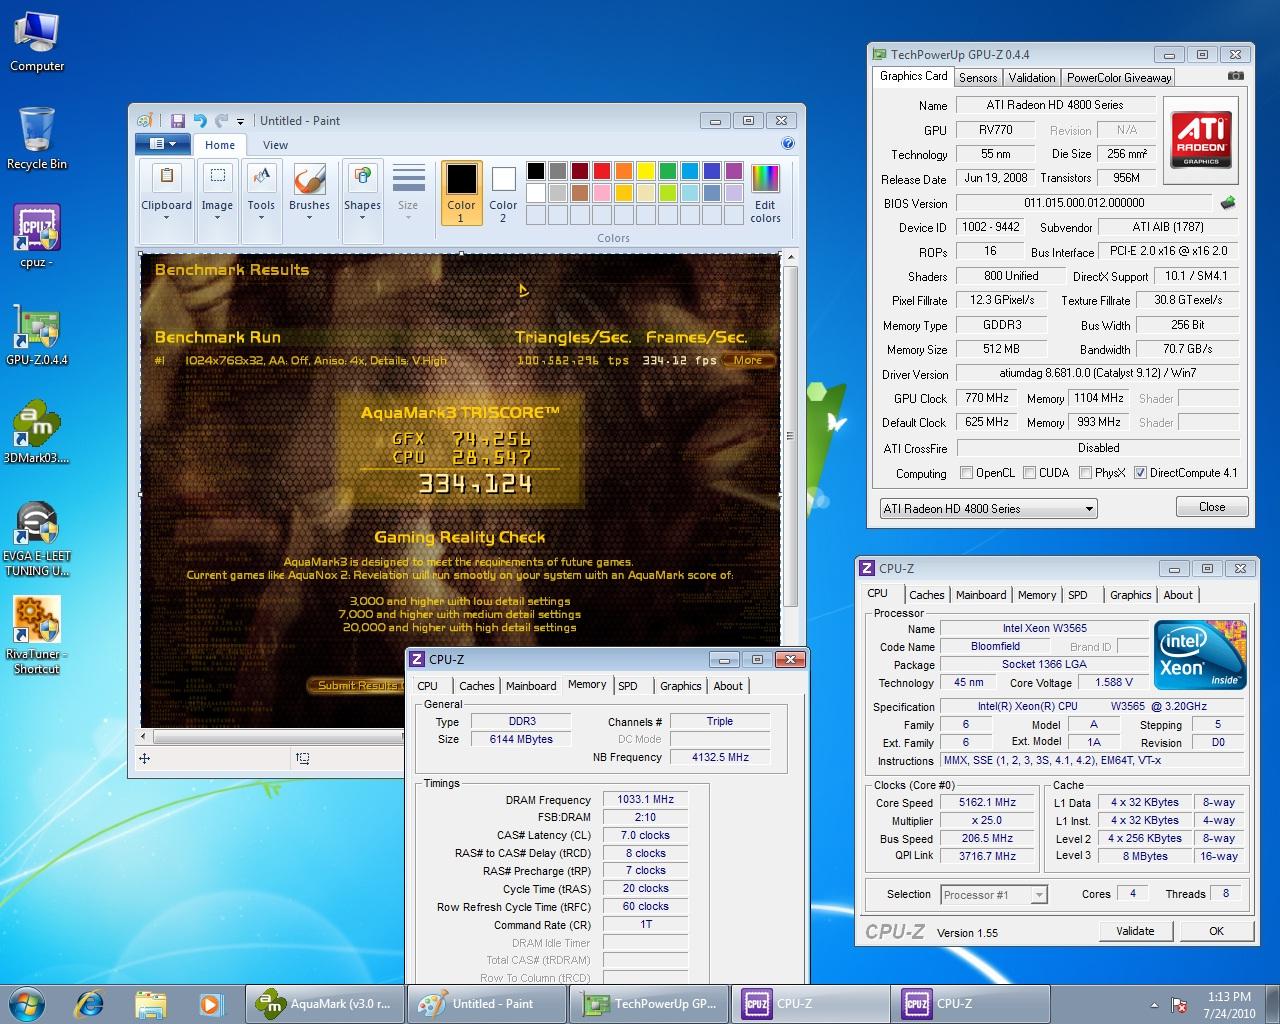Select the RivaTuner Shortcut icon
Image resolution: width=1280 pixels, height=1024 pixels.
click(x=37, y=635)
